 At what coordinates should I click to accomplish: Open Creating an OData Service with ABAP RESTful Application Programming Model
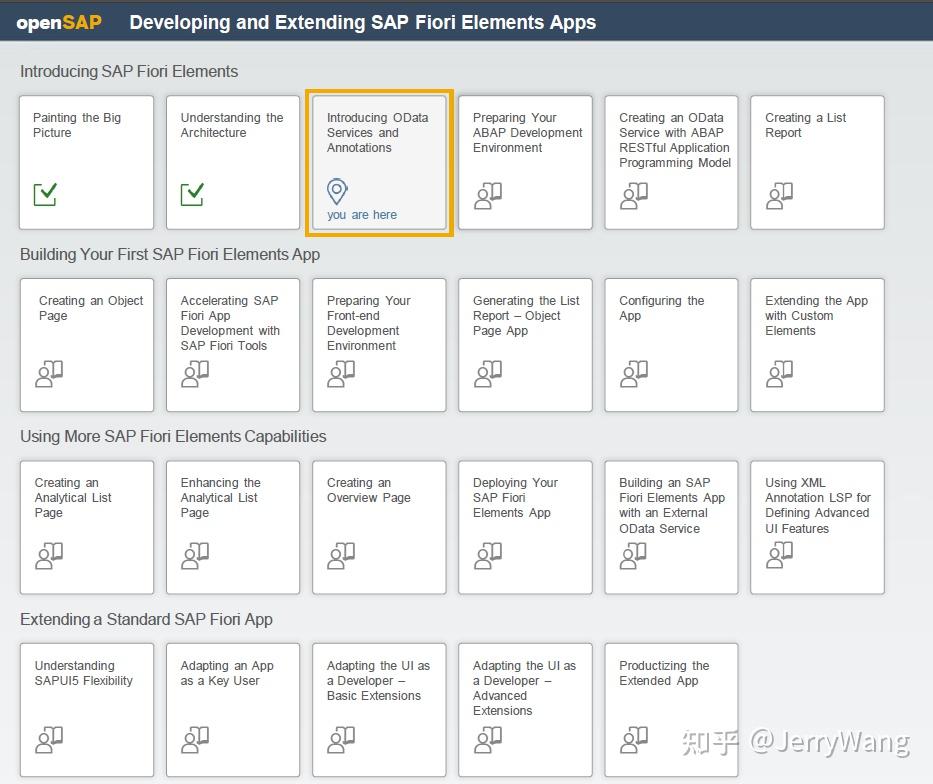671,162
